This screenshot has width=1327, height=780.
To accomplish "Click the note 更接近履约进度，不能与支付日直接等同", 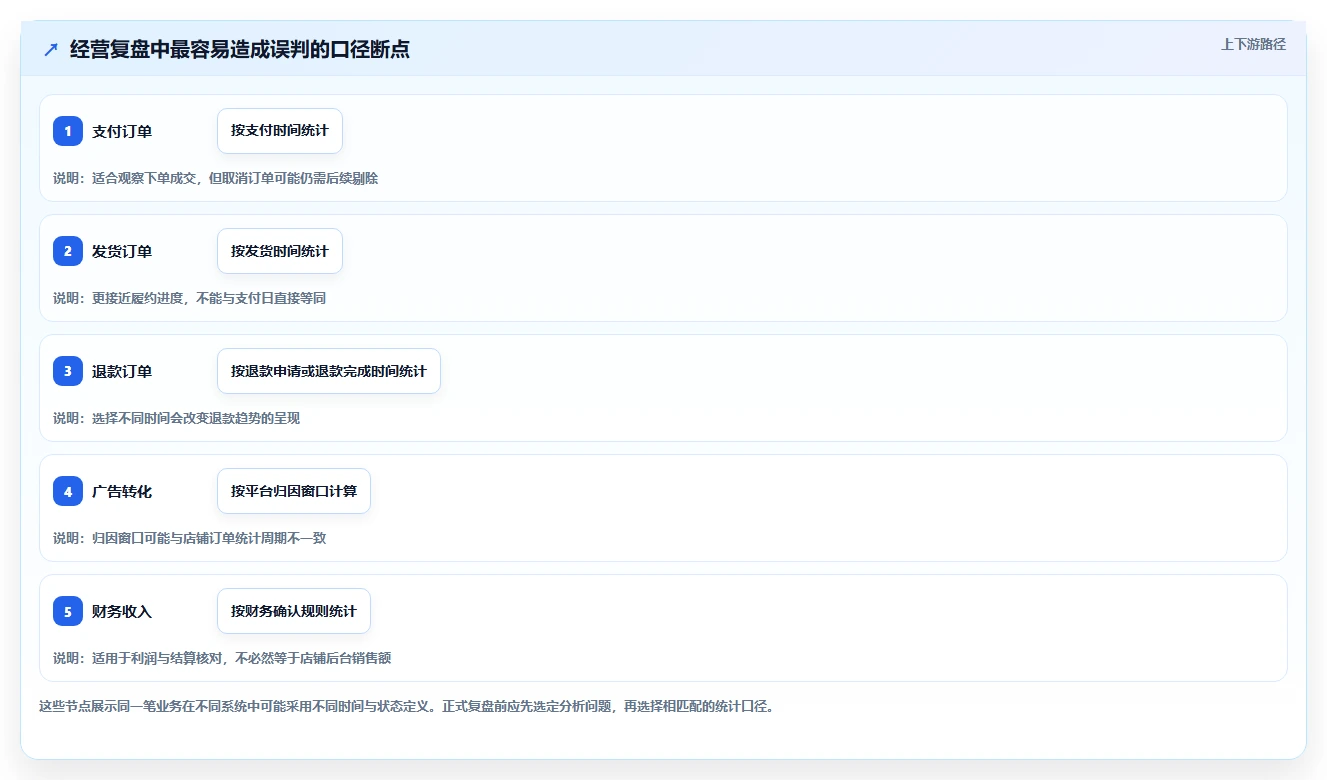I will [209, 298].
